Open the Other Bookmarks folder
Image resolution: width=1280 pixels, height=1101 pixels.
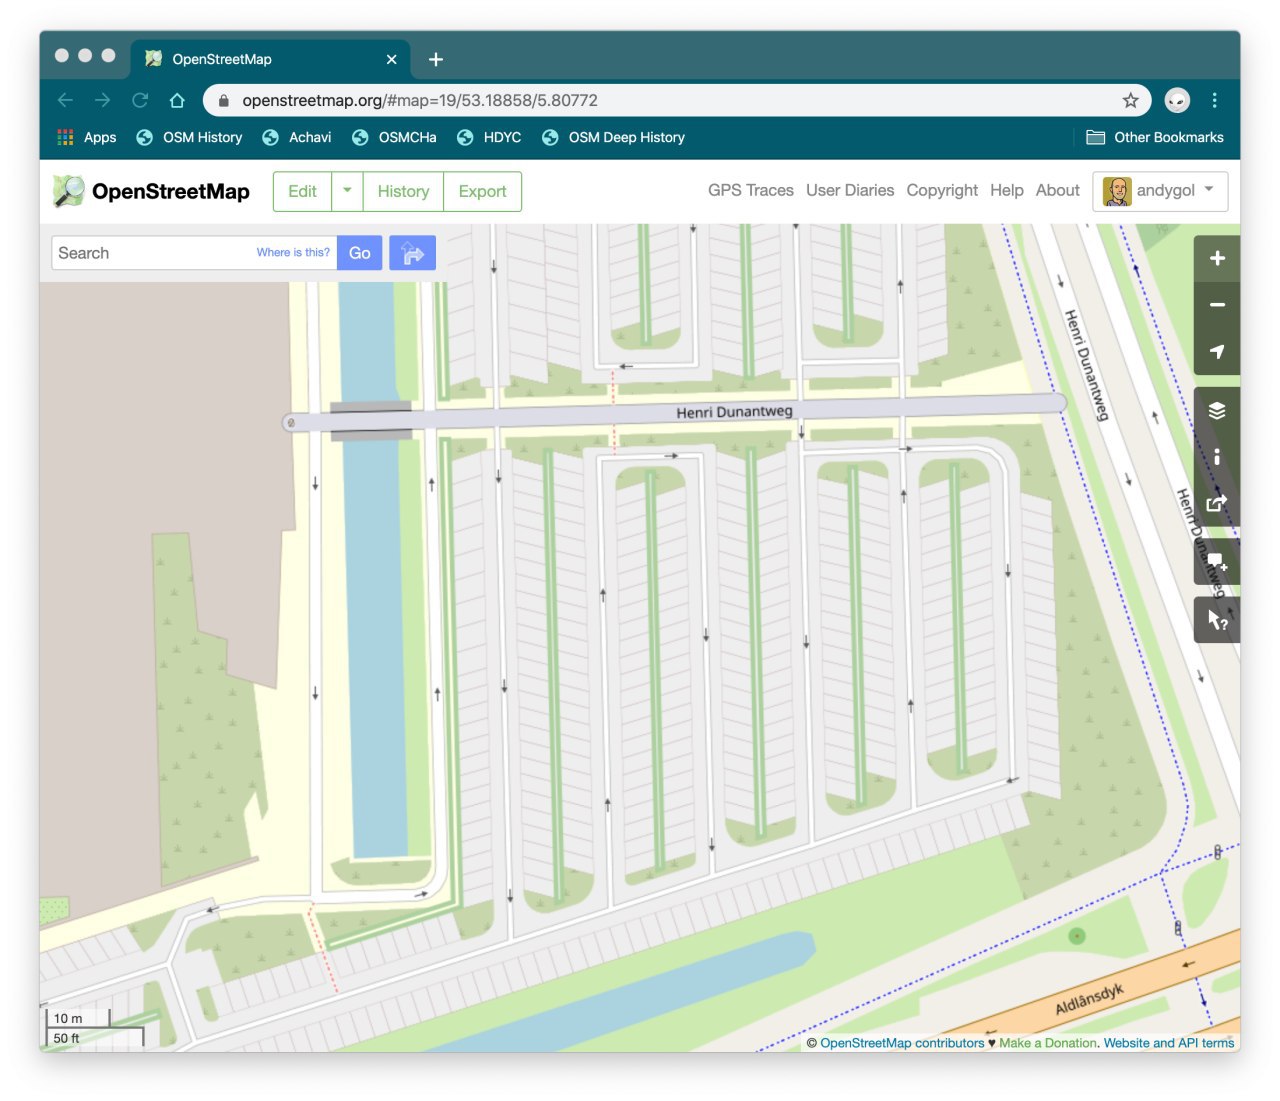click(x=1155, y=137)
